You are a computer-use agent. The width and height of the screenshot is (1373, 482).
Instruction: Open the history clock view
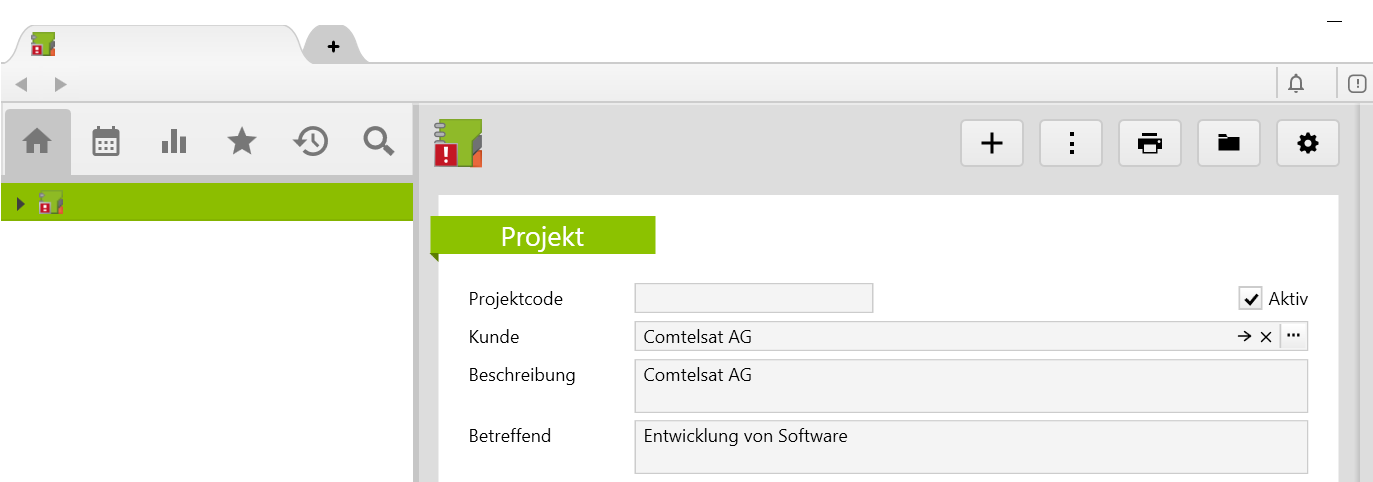(310, 142)
